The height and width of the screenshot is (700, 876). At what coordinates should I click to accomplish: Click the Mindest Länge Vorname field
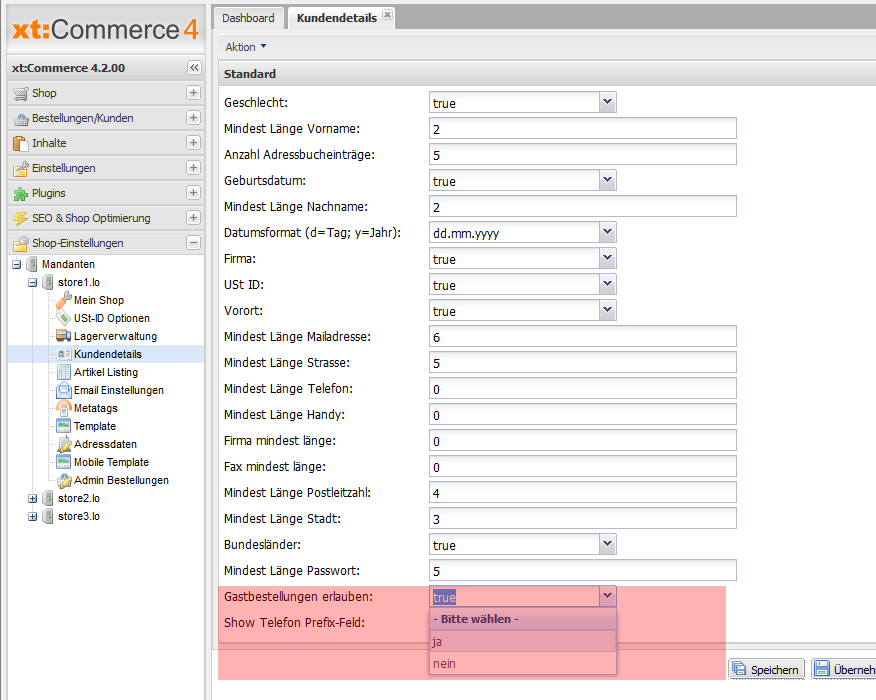(x=583, y=128)
